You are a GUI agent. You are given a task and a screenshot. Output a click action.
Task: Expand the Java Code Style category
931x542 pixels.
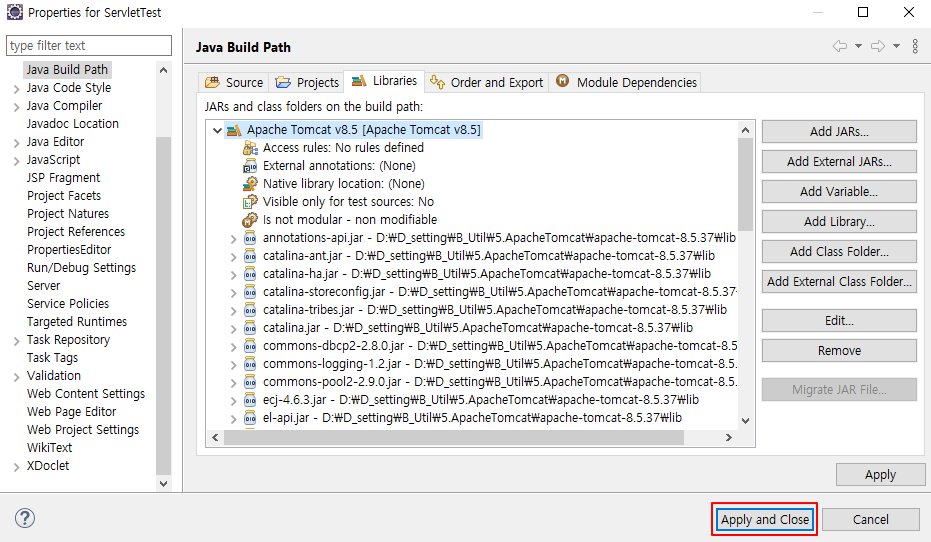click(x=17, y=88)
